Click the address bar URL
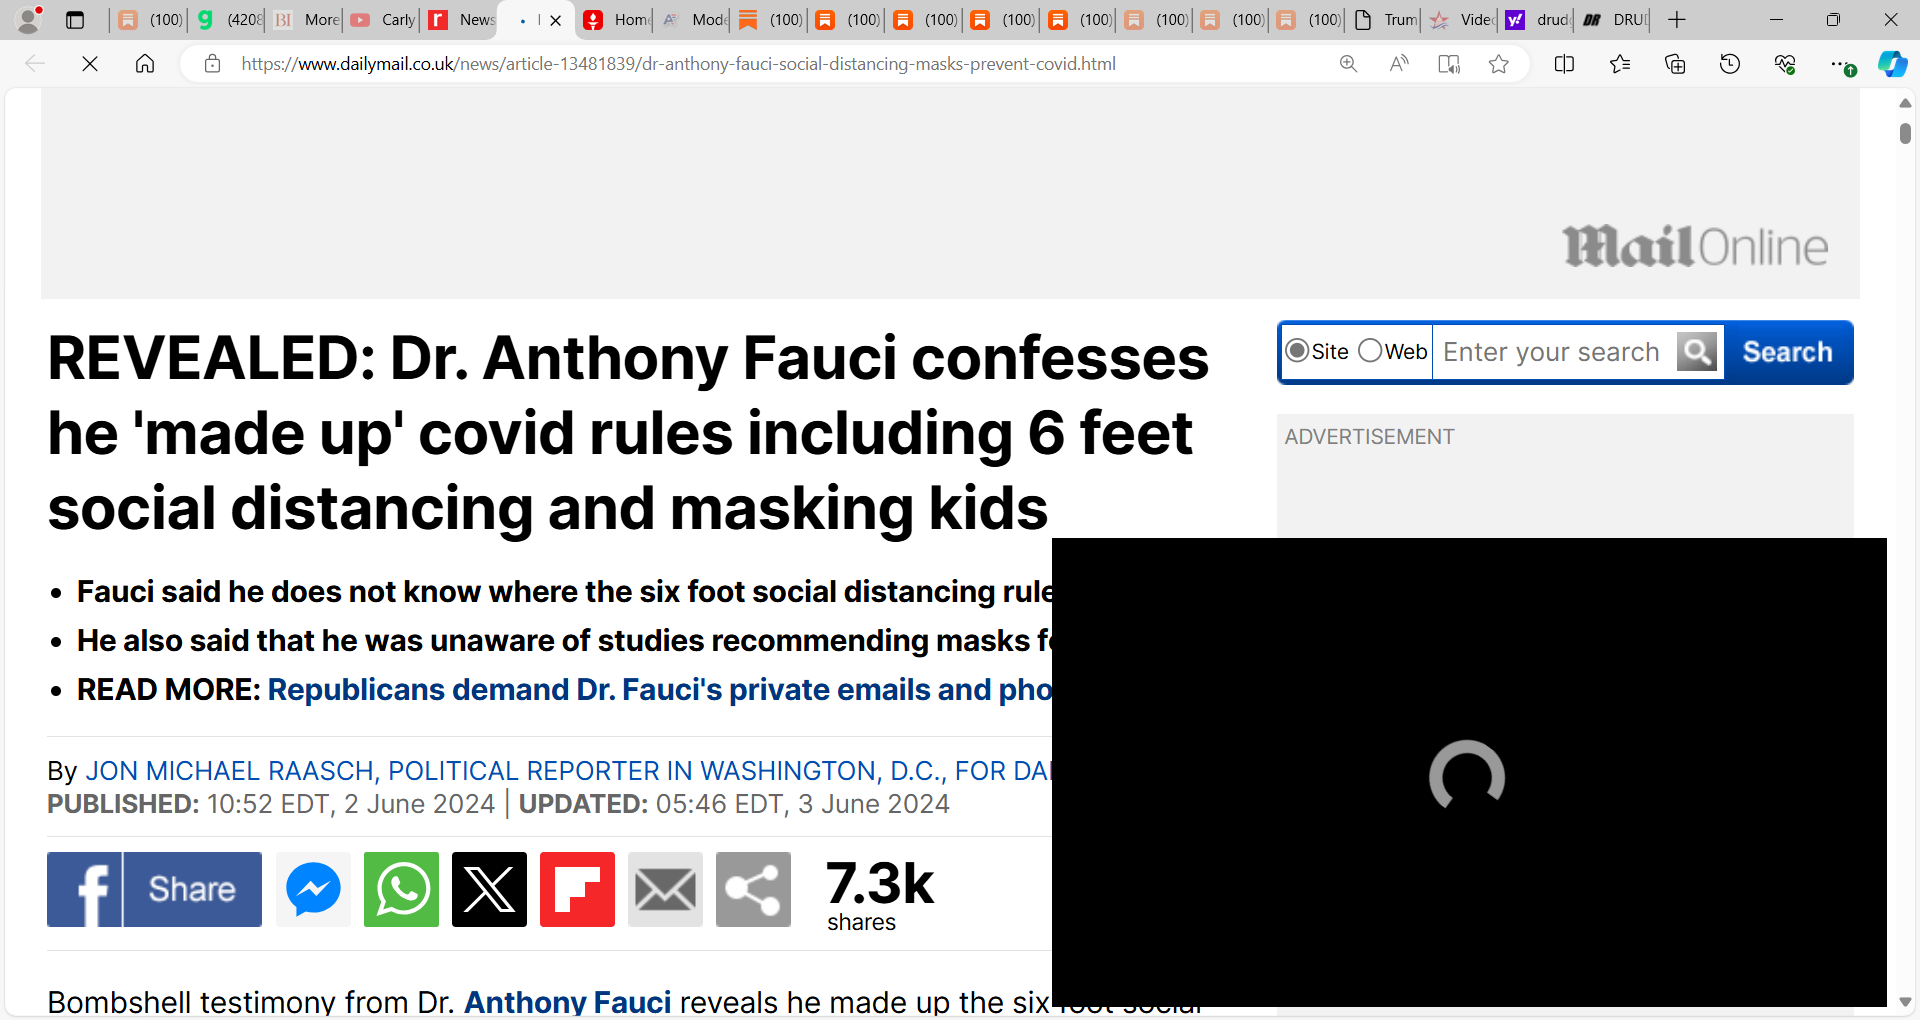 click(678, 64)
